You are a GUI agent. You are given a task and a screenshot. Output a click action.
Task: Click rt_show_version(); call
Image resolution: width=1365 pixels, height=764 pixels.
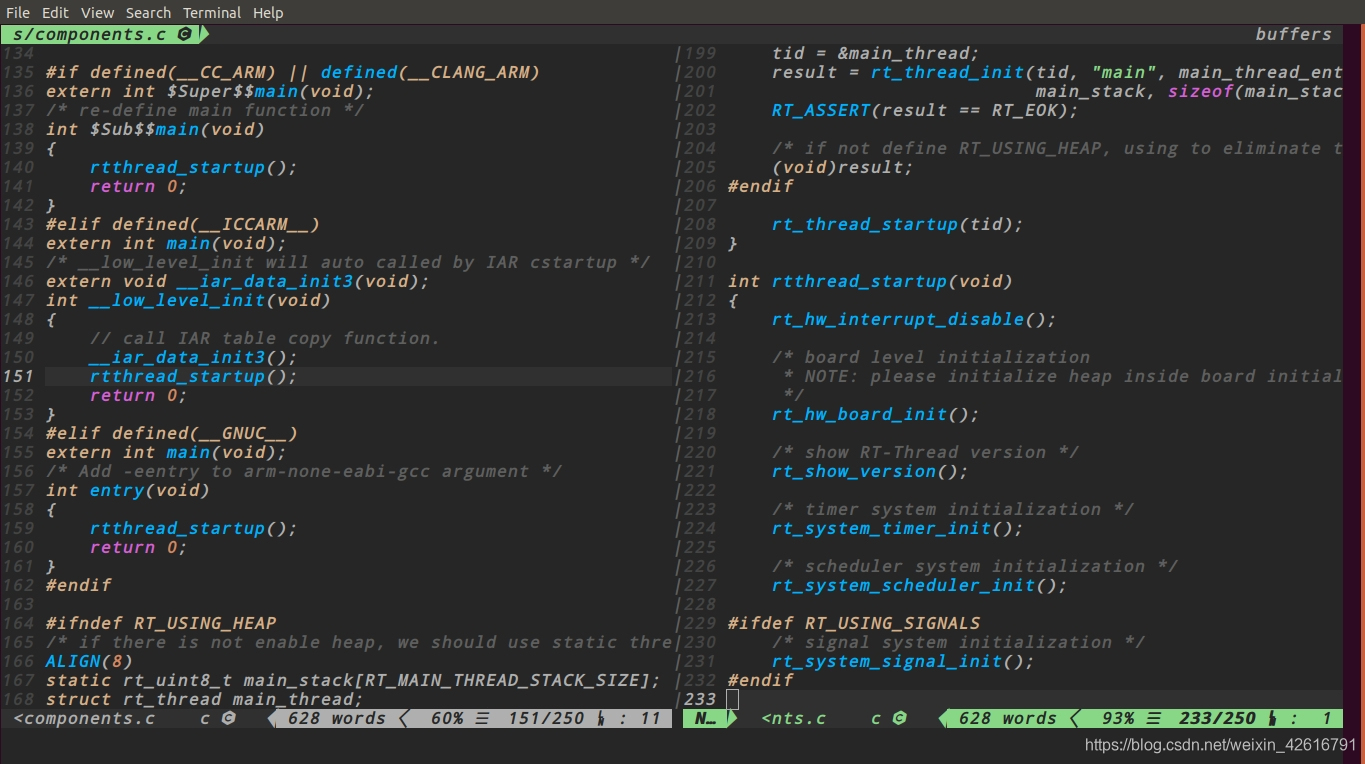pyautogui.click(x=870, y=472)
